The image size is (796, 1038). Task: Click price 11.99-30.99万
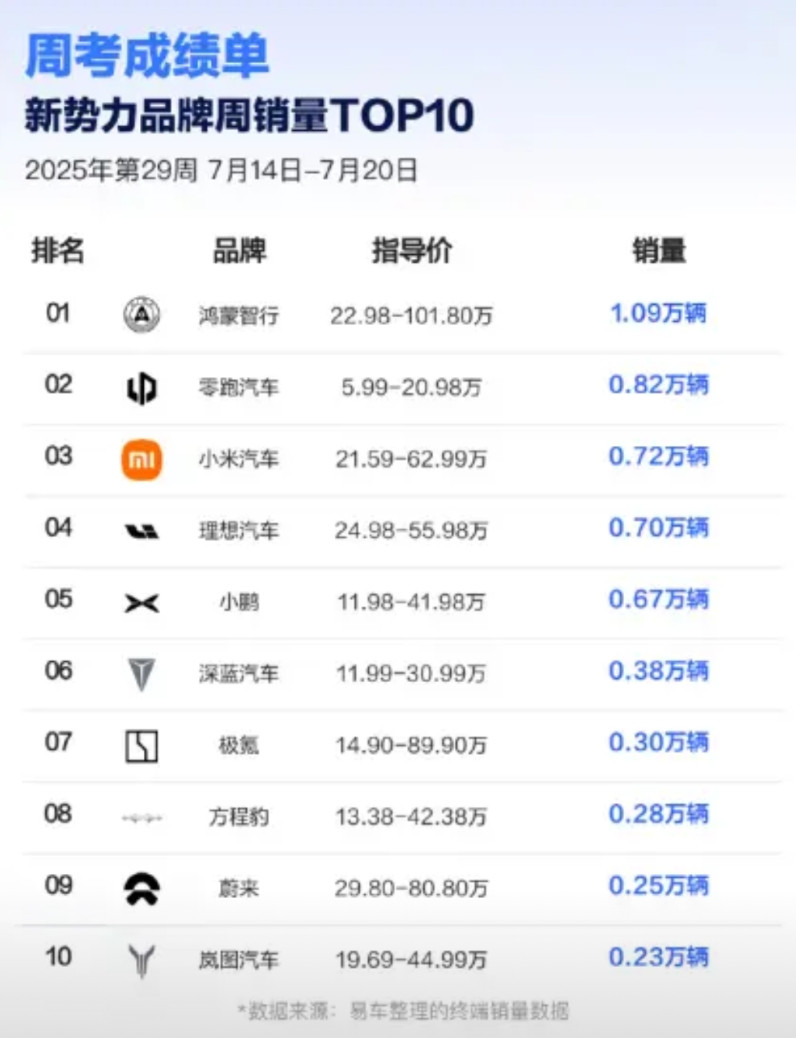[412, 673]
